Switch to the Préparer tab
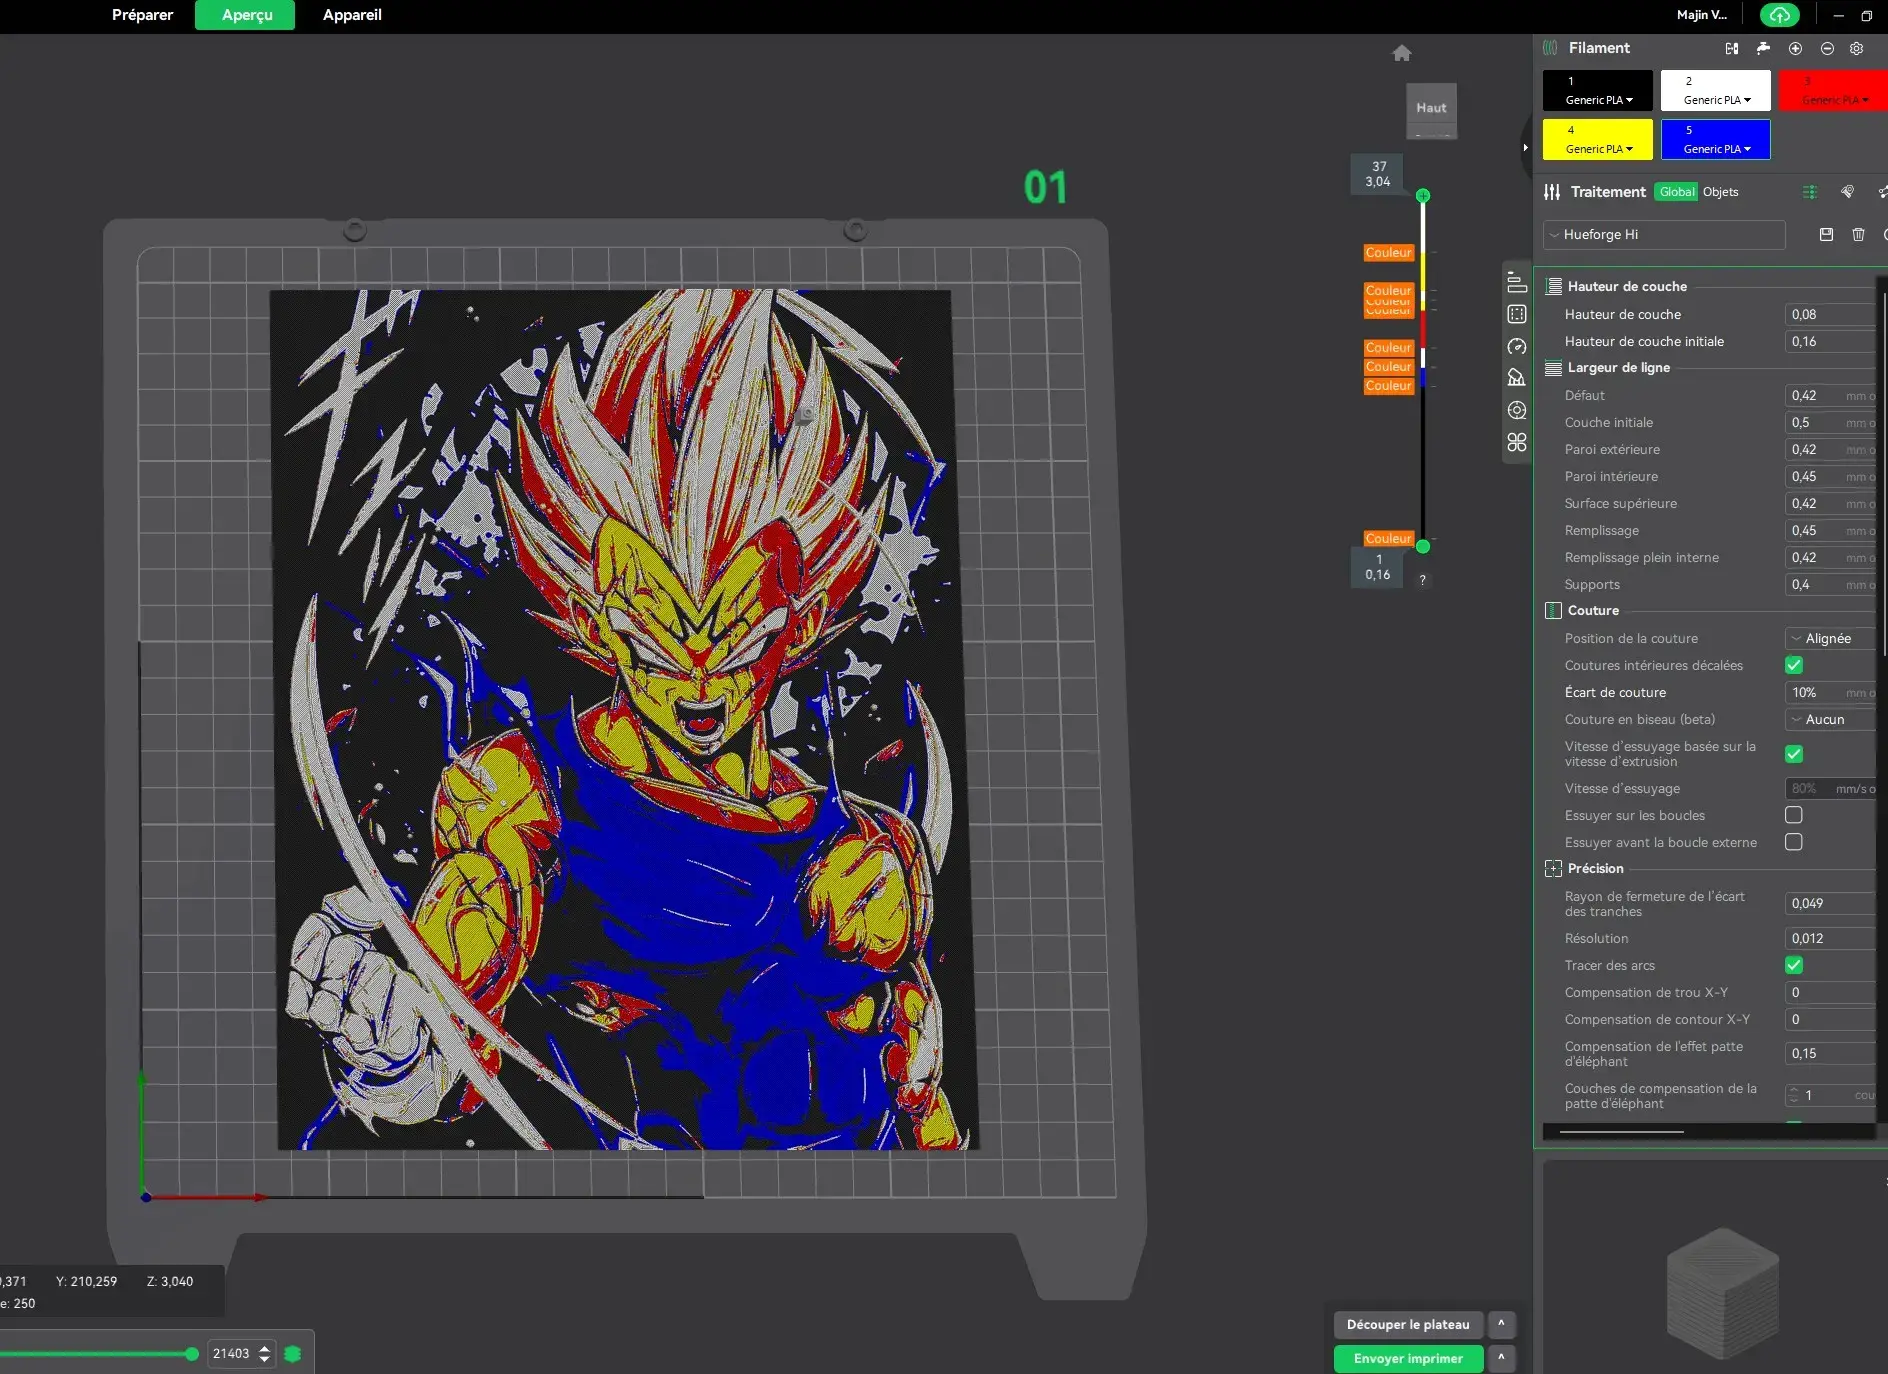 143,15
